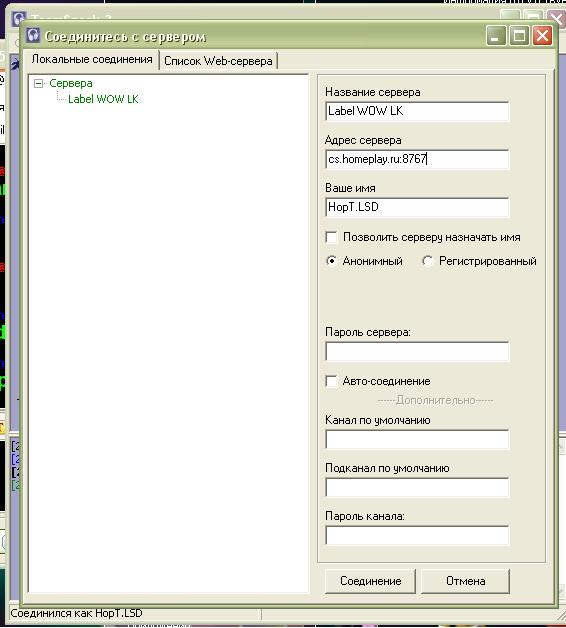This screenshot has width=566, height=628.
Task: Click the Соединение button
Action: click(371, 581)
